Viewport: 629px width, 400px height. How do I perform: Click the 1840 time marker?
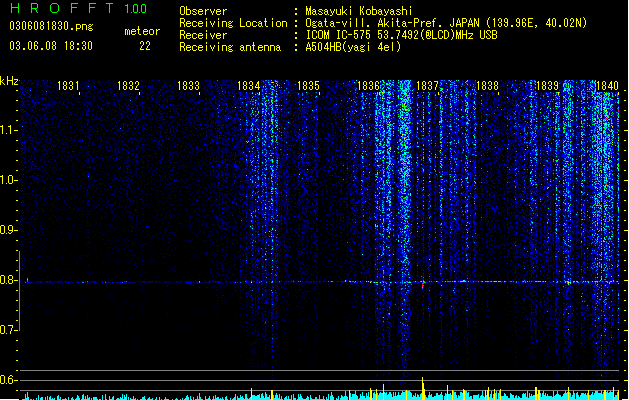(607, 86)
